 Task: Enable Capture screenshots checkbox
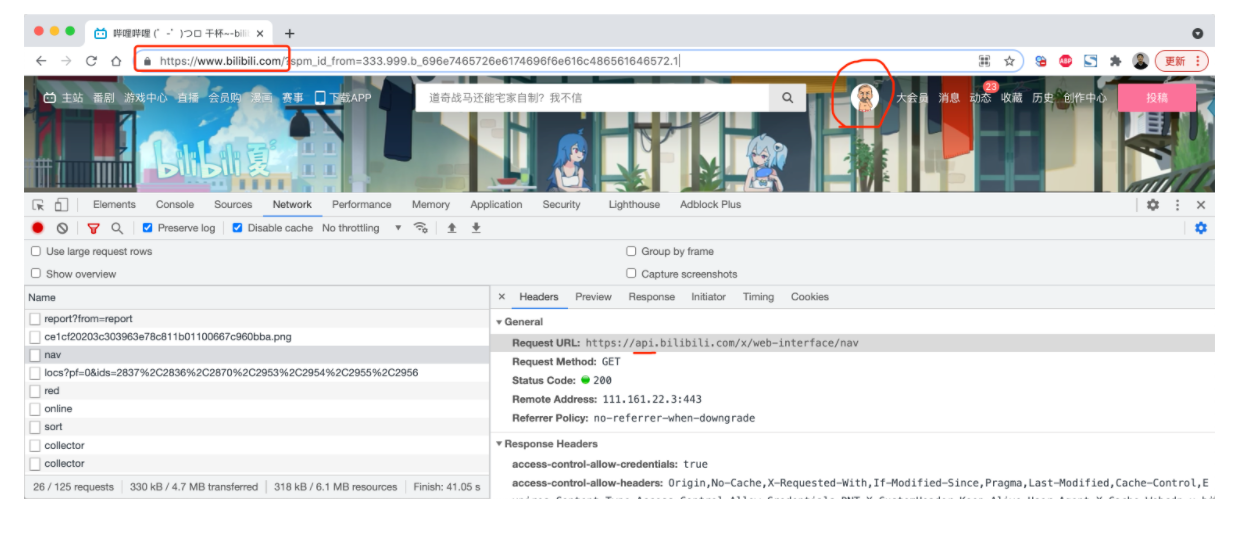[631, 273]
